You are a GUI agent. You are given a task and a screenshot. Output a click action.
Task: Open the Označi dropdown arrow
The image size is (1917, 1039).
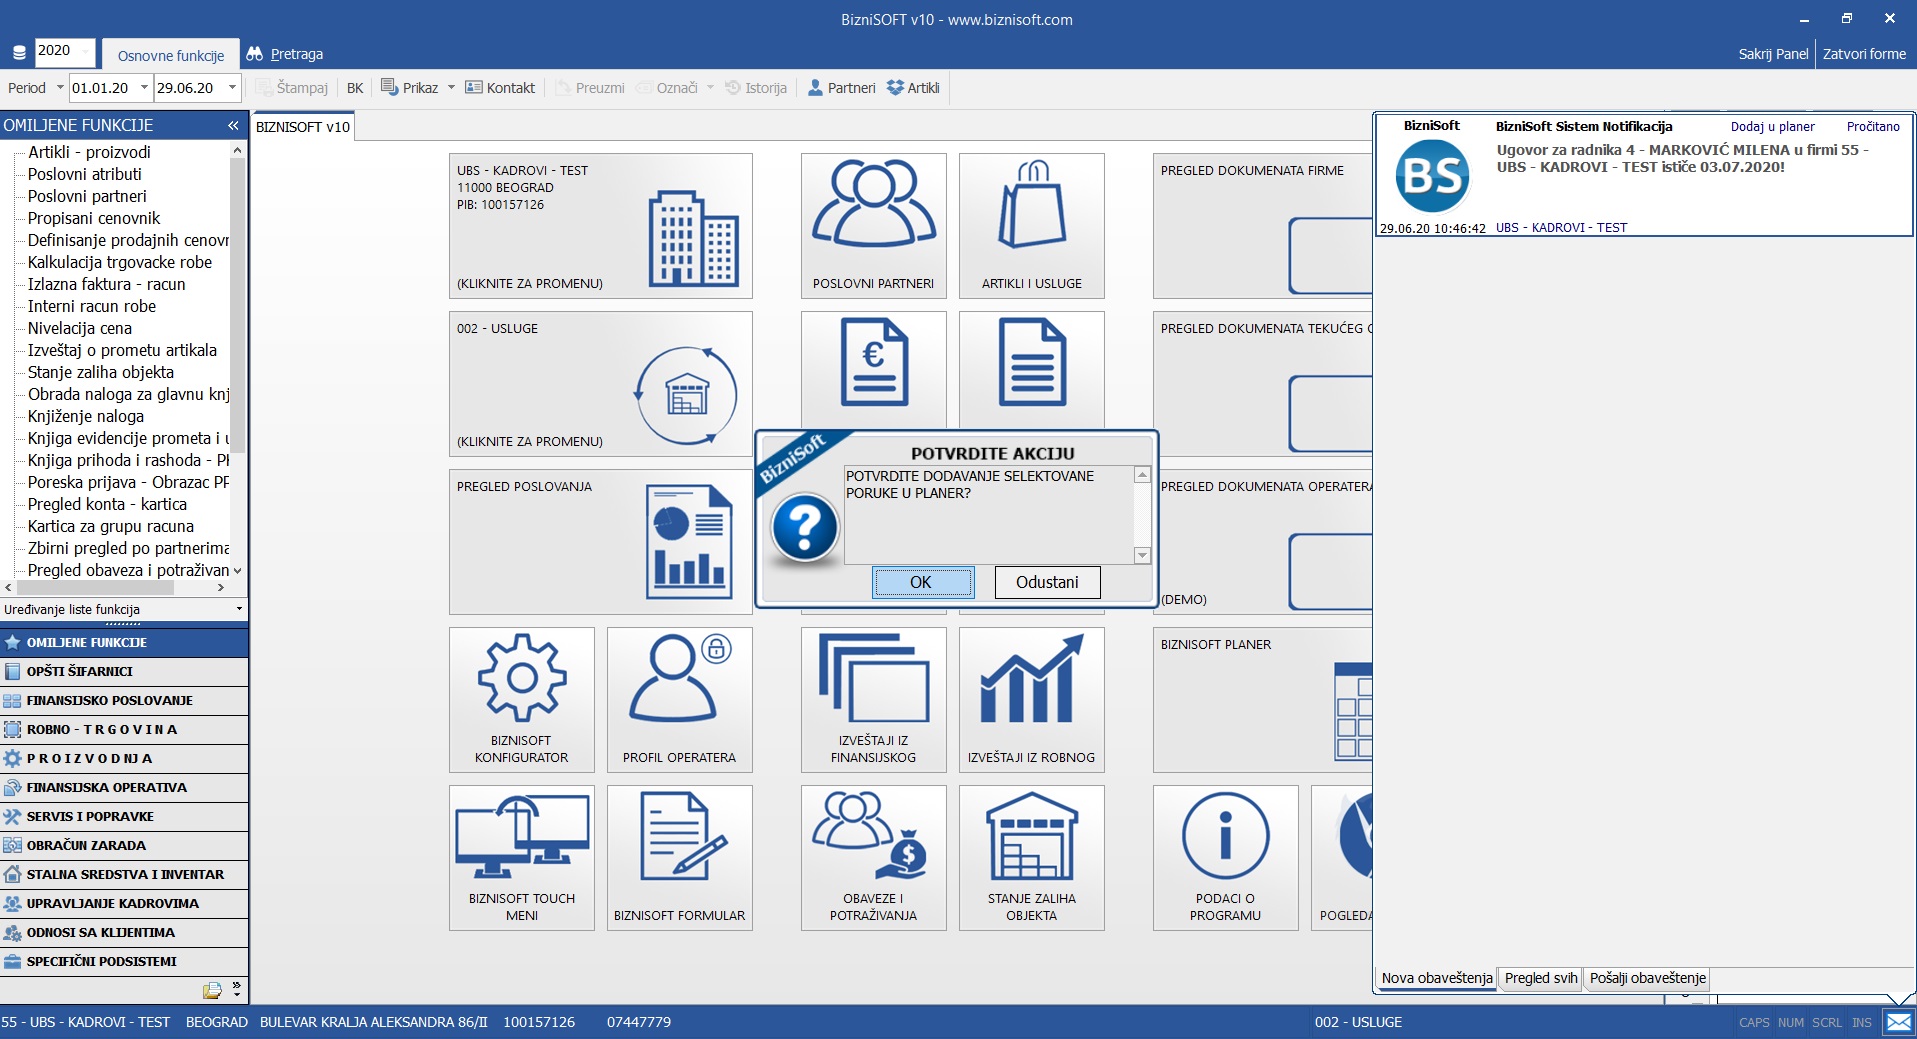point(710,88)
